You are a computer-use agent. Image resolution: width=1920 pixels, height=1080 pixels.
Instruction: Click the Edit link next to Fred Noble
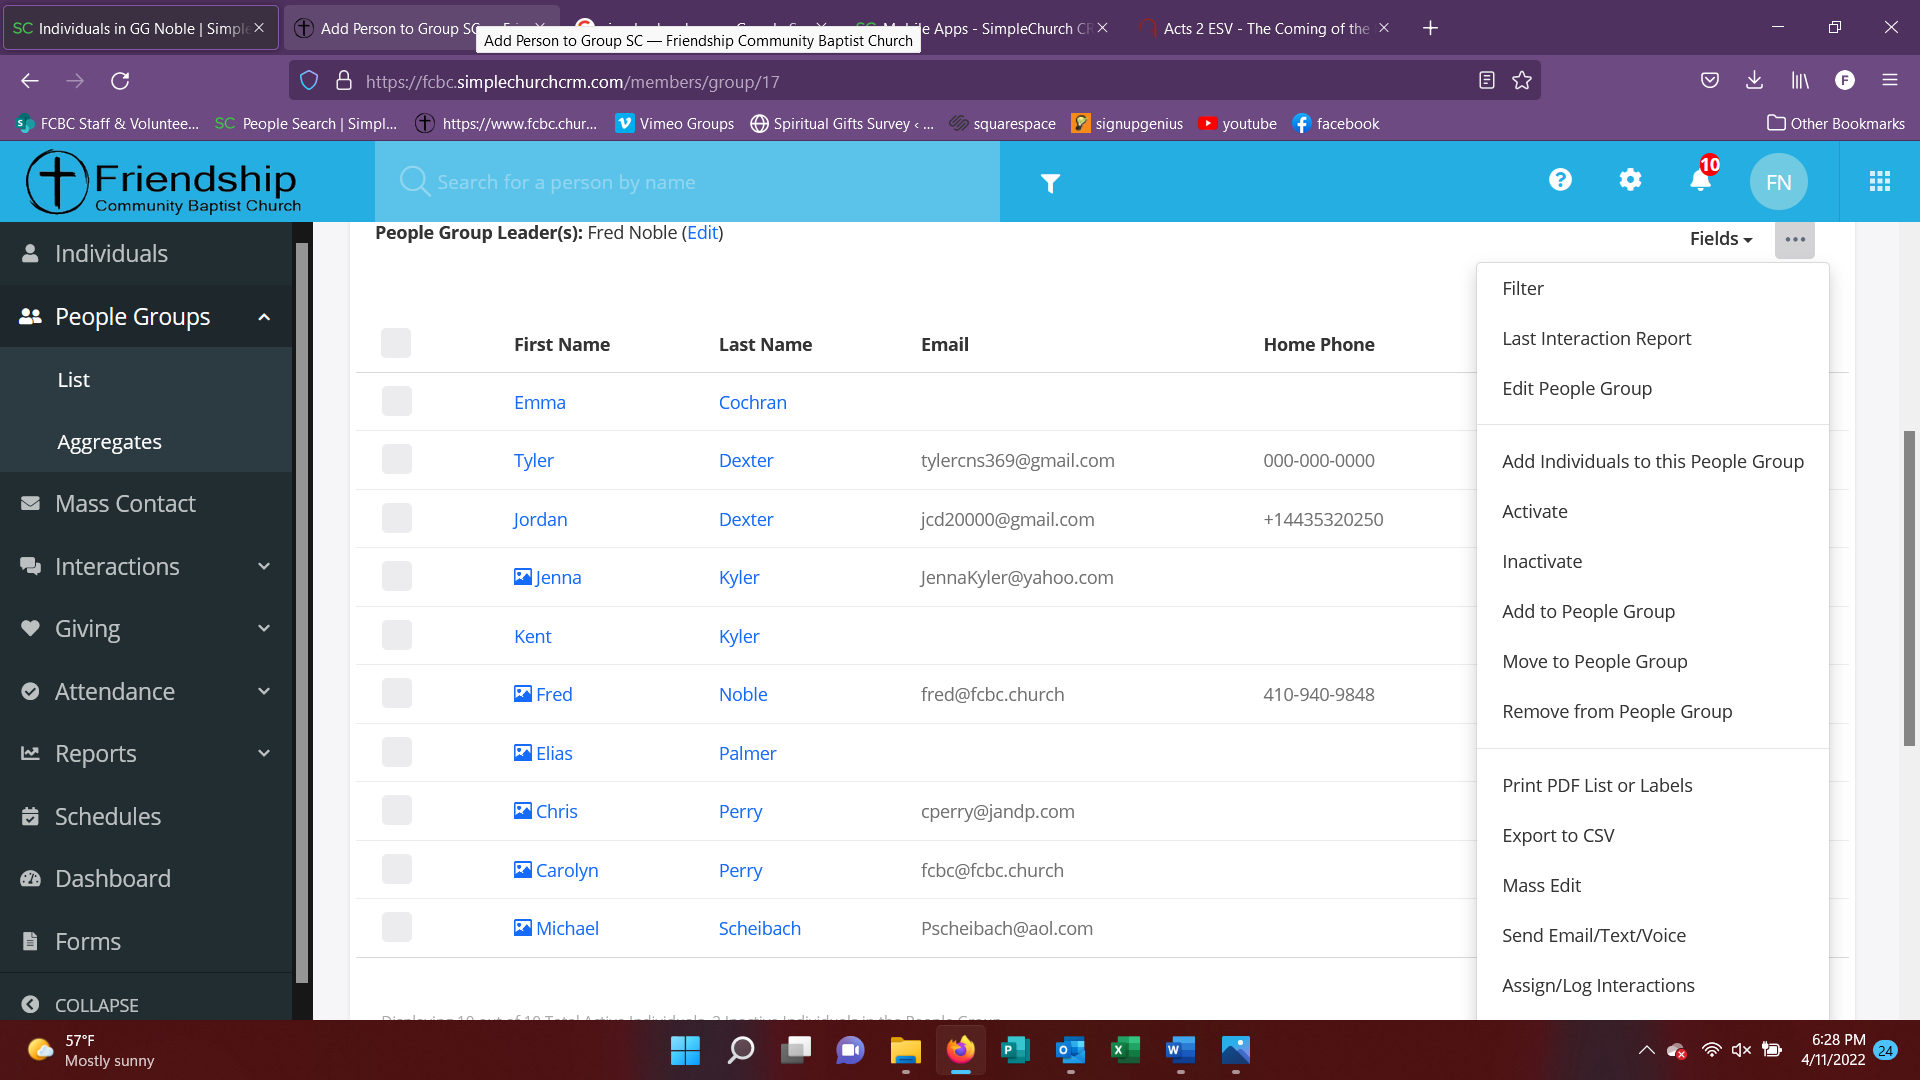702,233
